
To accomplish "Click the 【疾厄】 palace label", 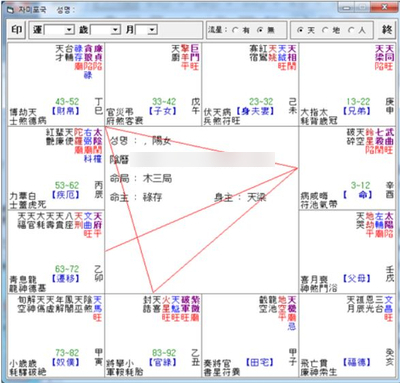I will 65,194.
